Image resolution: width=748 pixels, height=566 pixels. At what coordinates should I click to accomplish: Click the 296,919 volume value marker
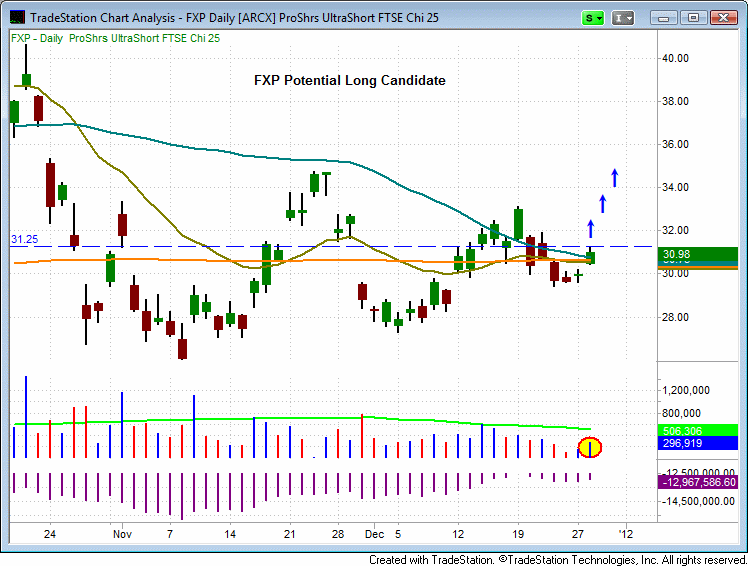(697, 443)
